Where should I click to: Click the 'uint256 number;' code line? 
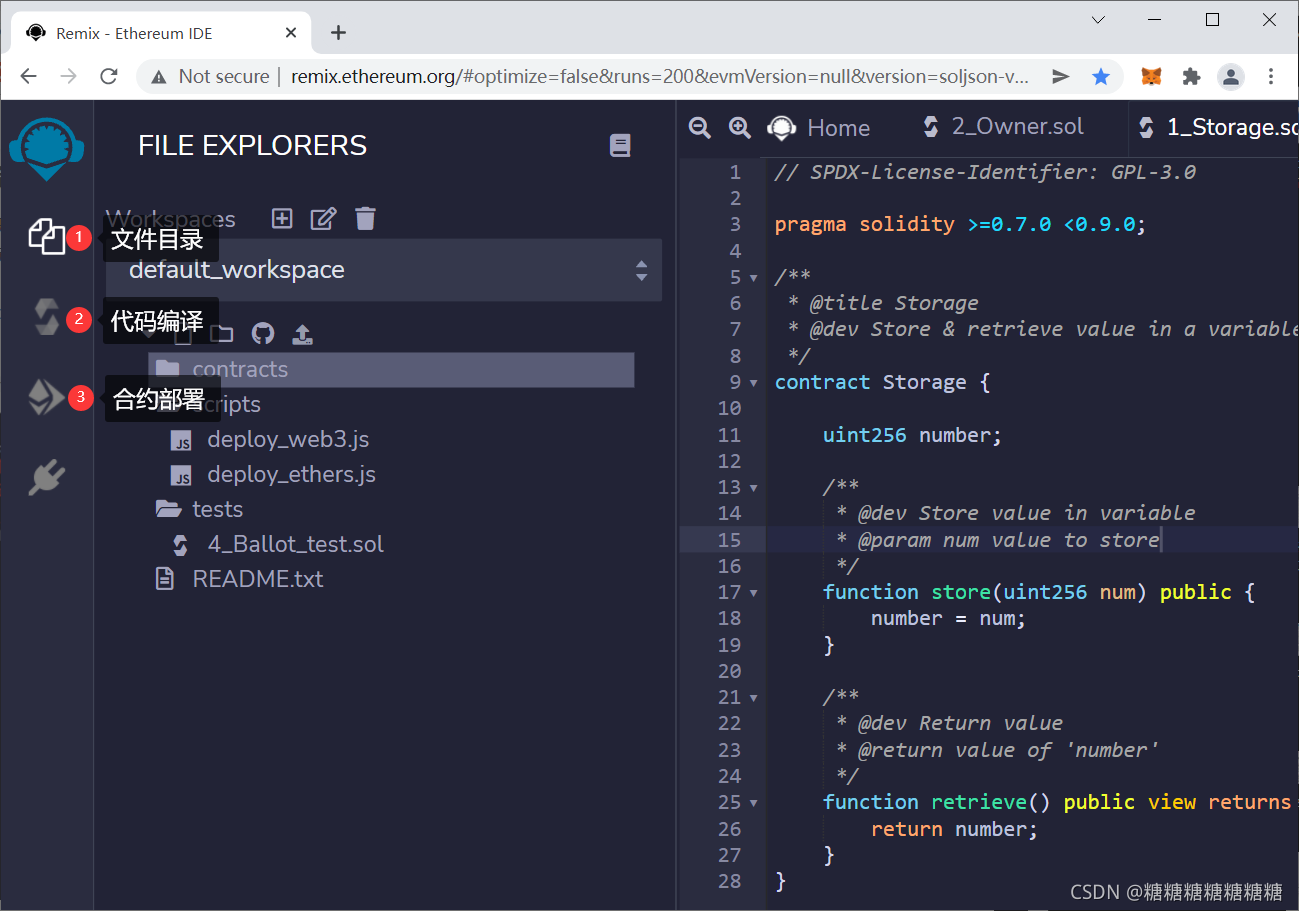click(x=912, y=435)
